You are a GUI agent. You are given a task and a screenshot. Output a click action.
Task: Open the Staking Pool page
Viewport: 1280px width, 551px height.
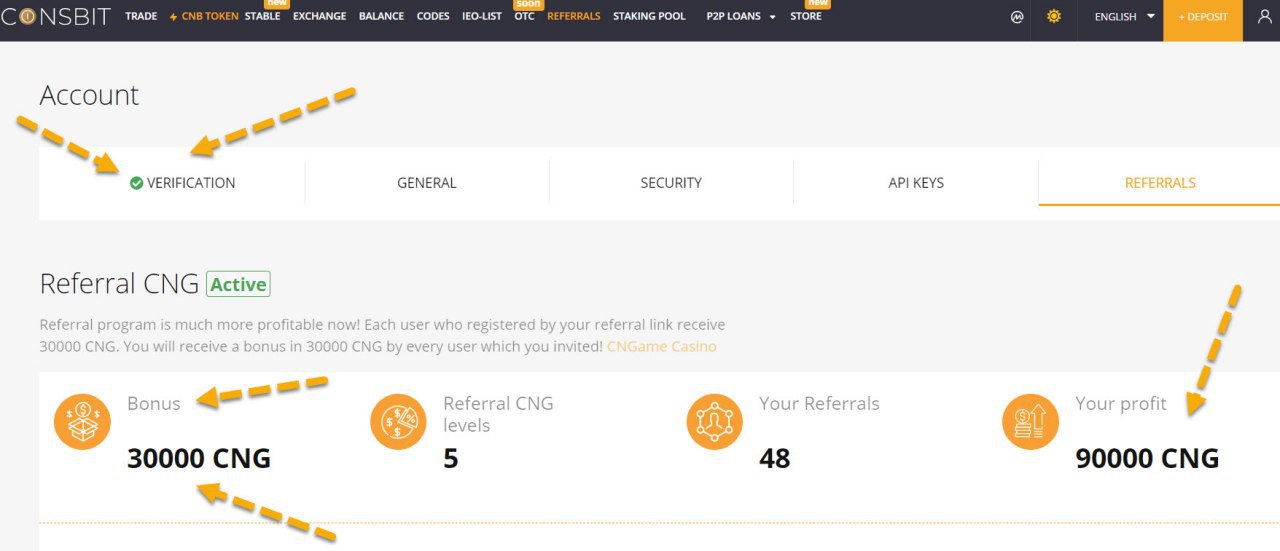pyautogui.click(x=649, y=17)
